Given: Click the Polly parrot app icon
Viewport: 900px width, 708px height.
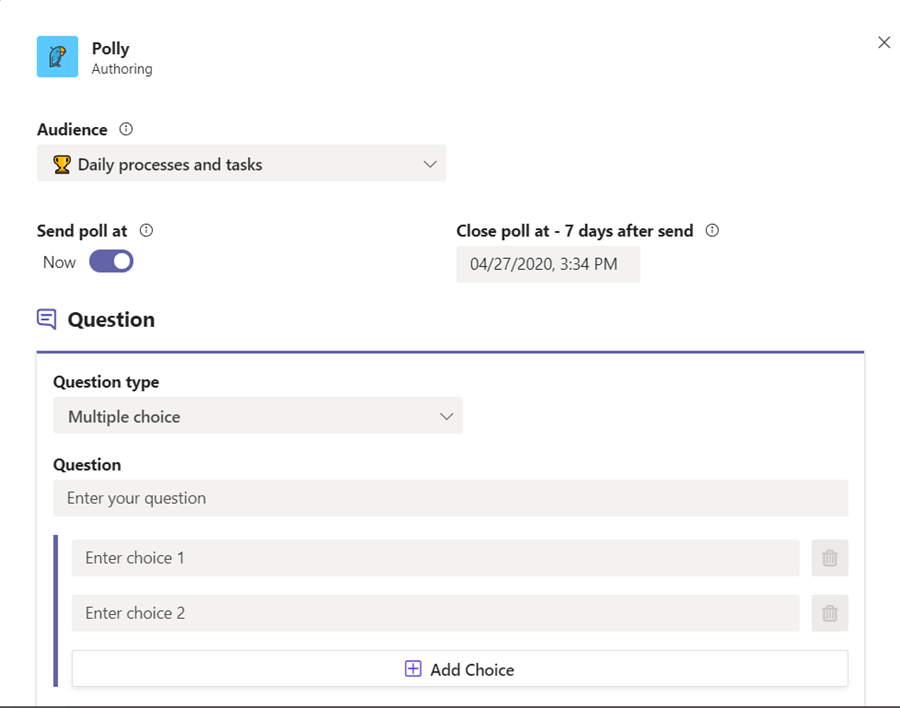Looking at the screenshot, I should point(57,57).
